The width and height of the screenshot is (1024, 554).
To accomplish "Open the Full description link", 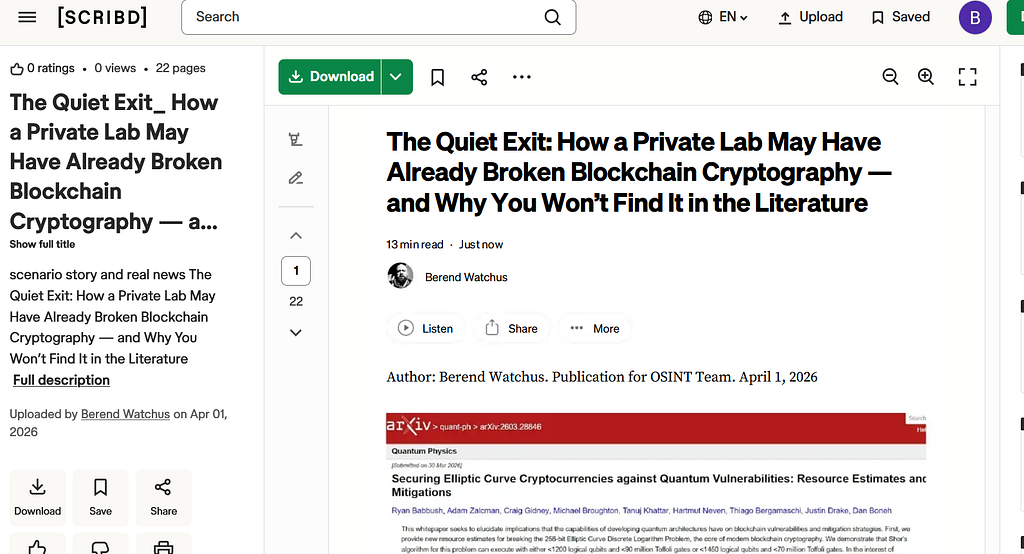I will pos(61,380).
